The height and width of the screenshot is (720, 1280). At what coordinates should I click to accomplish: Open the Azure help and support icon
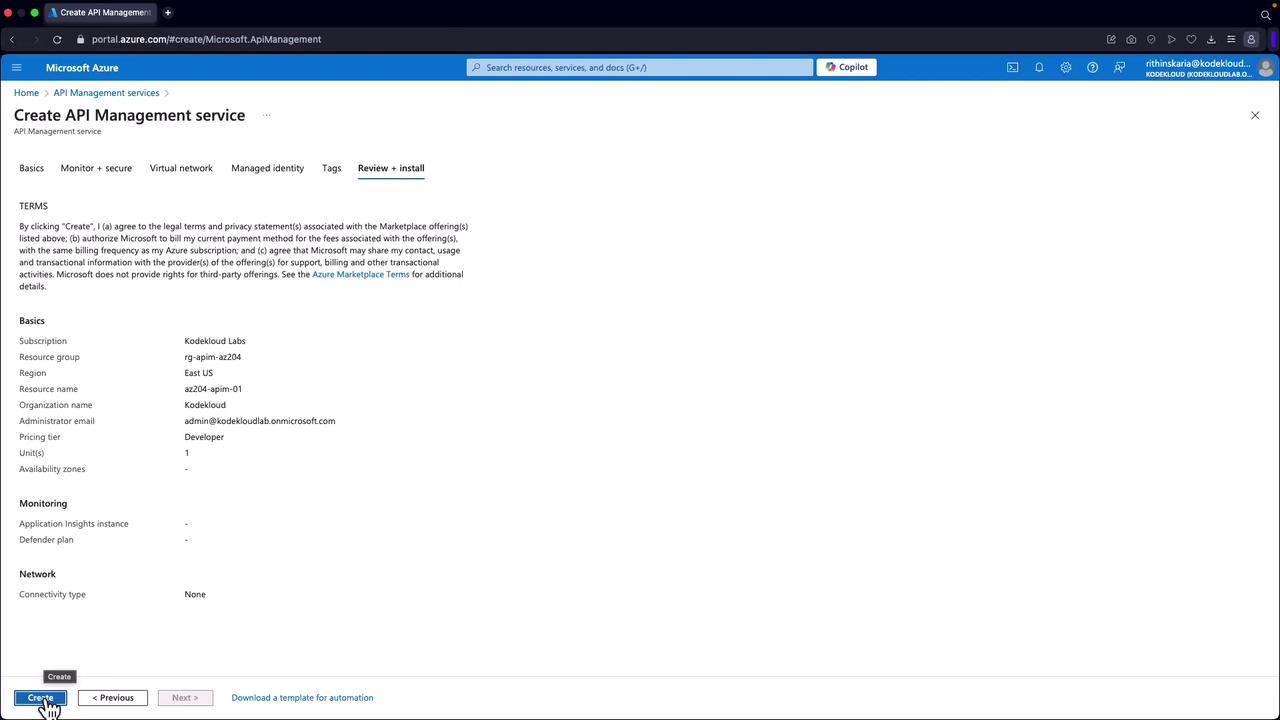click(1092, 67)
